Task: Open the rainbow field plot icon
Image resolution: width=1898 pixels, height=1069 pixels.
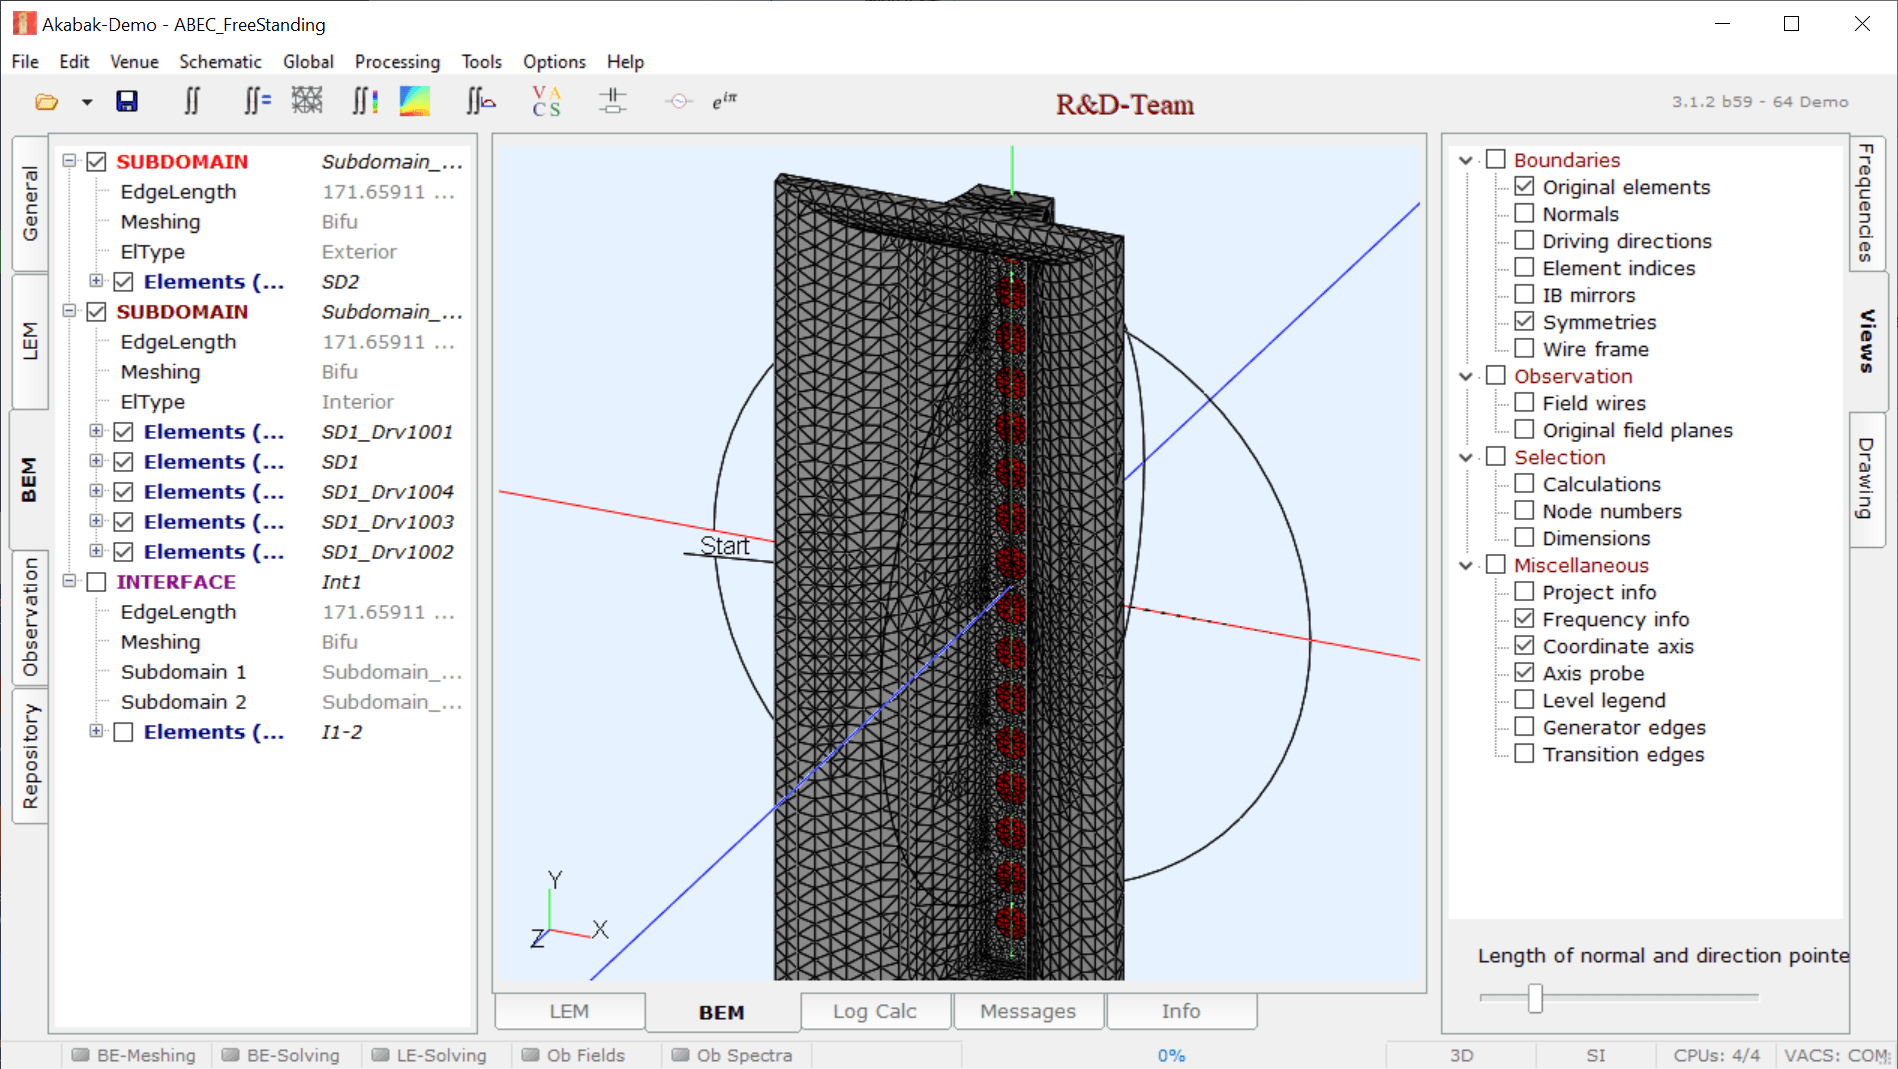Action: point(415,101)
